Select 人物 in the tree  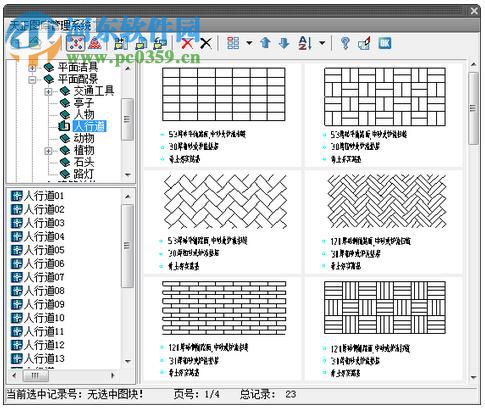(84, 114)
